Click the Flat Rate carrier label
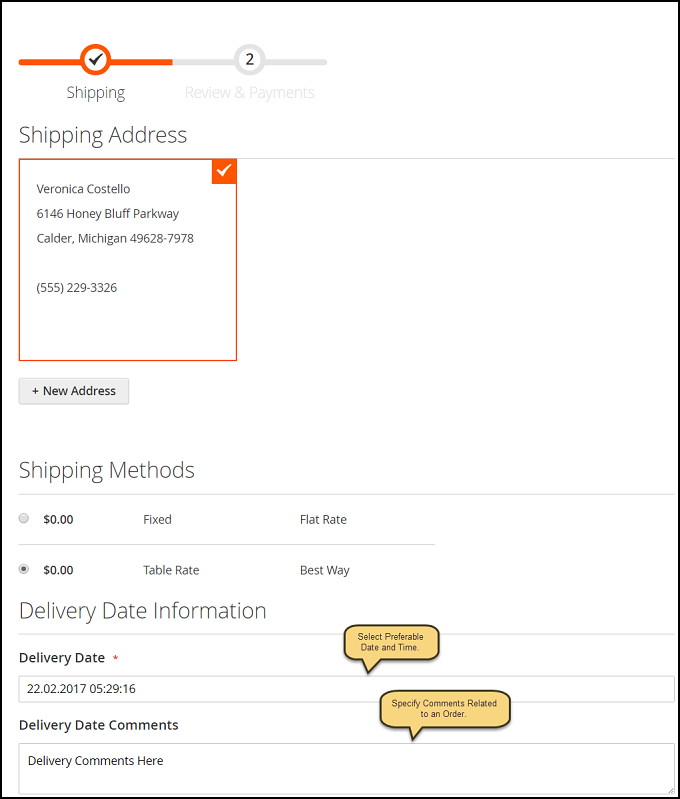This screenshot has width=680, height=799. tap(323, 520)
